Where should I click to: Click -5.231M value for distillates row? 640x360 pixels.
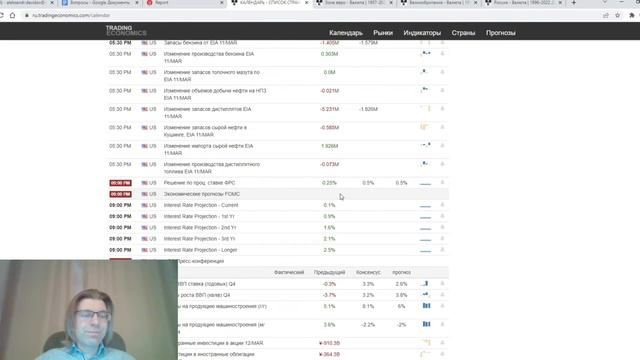(x=329, y=109)
